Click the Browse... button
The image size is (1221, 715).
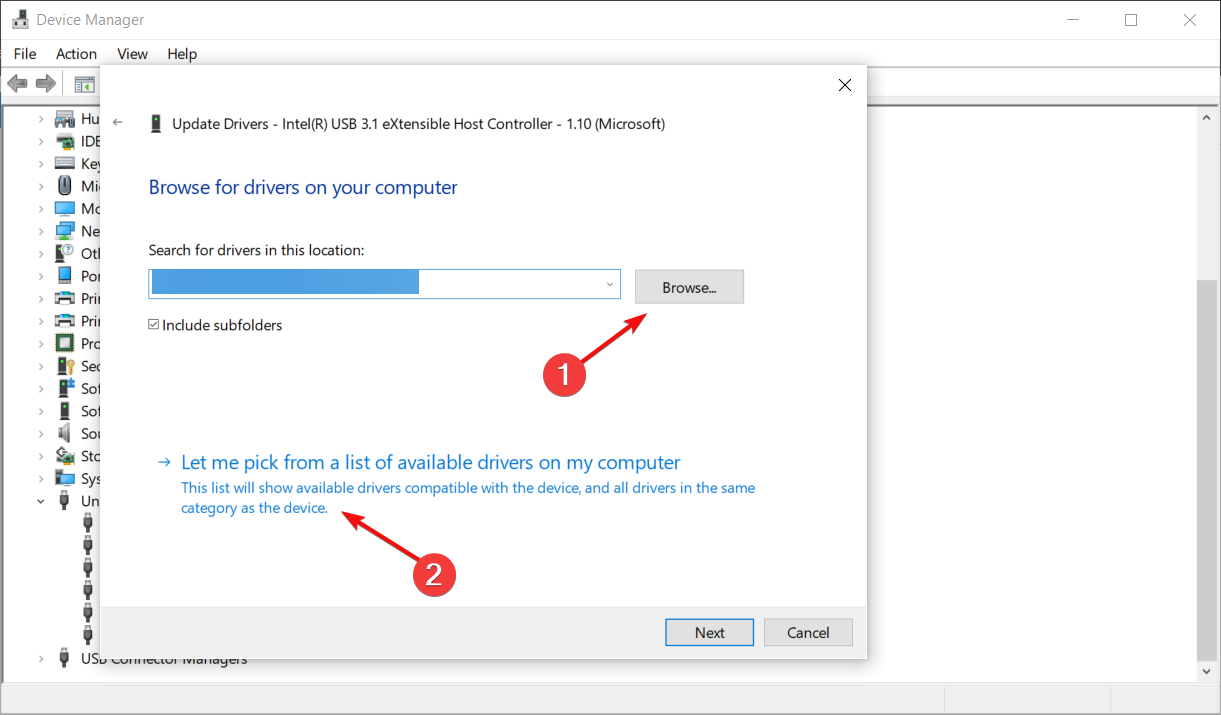pos(689,287)
